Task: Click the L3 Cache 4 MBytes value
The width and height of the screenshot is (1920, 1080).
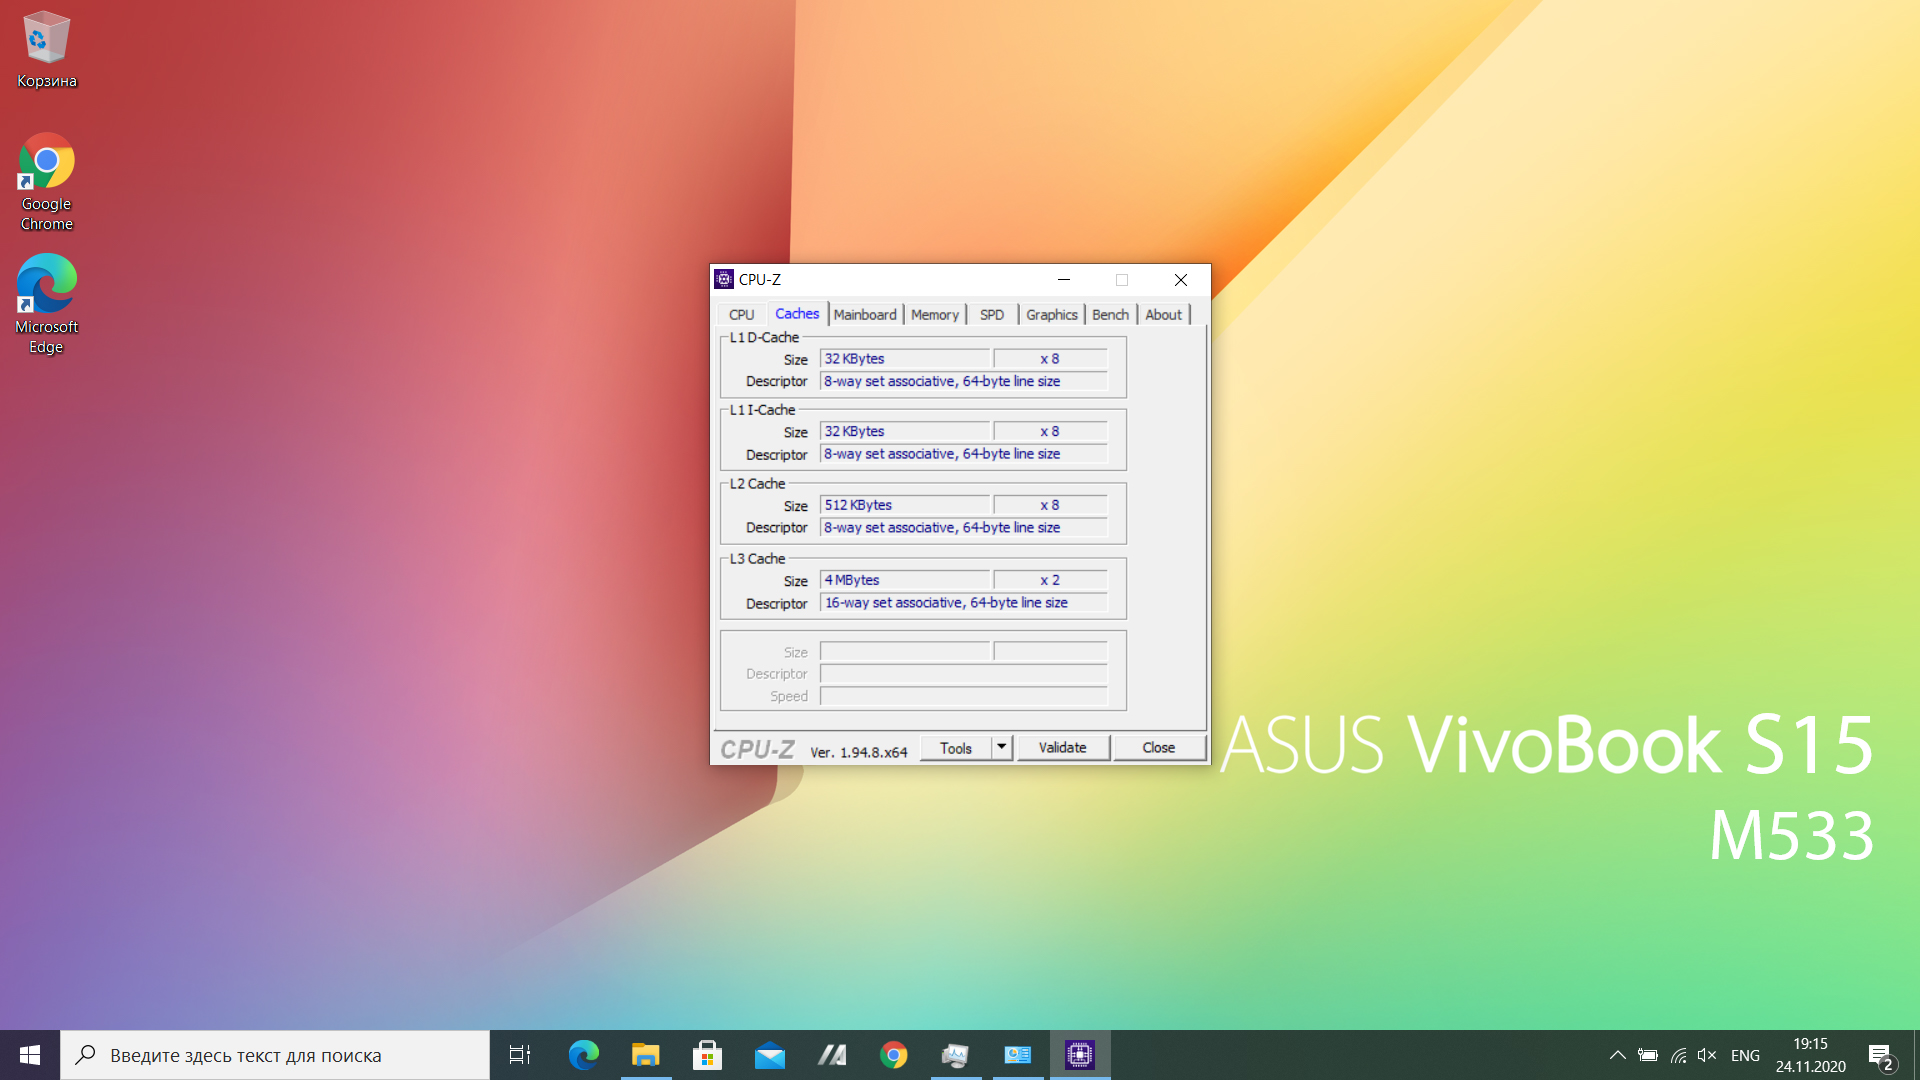Action: coord(905,580)
